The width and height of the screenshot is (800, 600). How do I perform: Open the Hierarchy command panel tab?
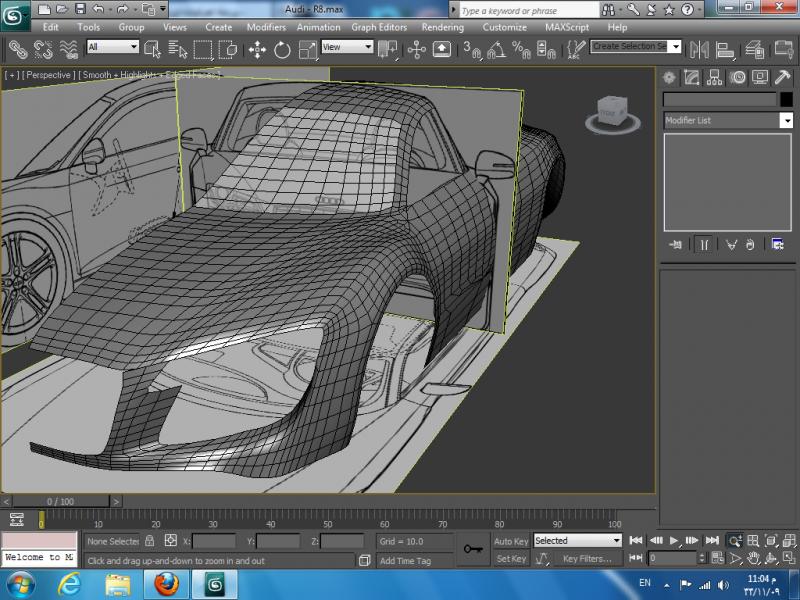[x=715, y=77]
